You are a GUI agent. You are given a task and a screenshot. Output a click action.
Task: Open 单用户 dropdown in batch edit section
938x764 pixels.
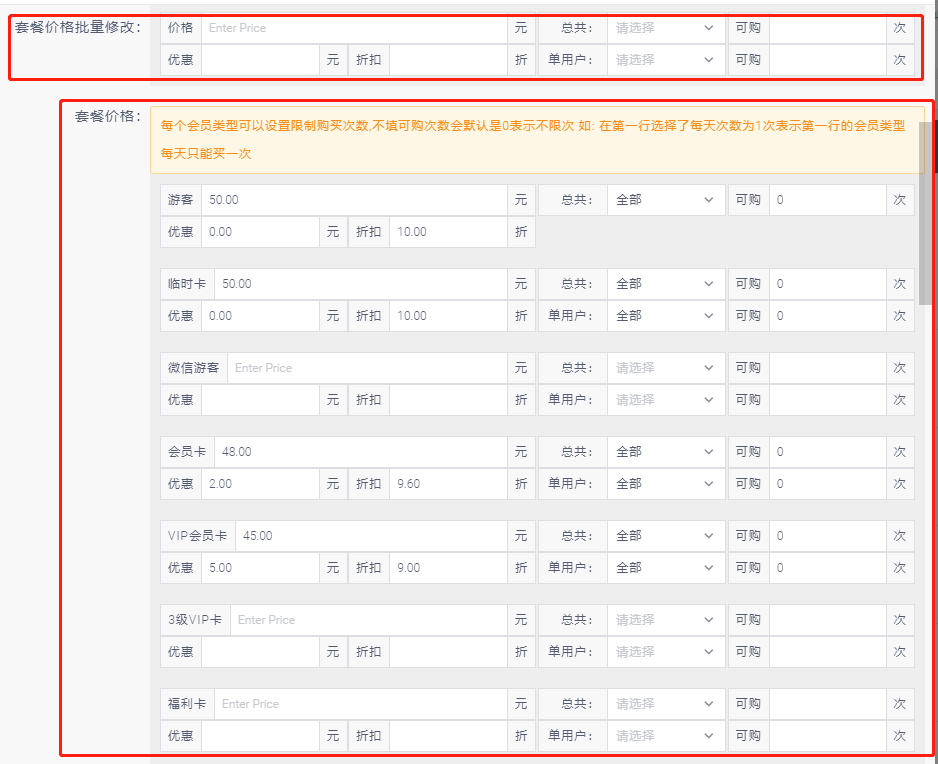pos(666,60)
